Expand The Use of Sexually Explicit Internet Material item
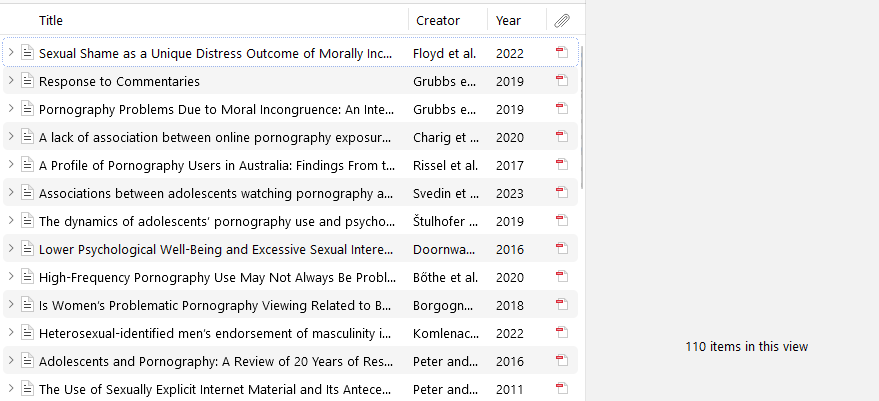 click(x=11, y=389)
